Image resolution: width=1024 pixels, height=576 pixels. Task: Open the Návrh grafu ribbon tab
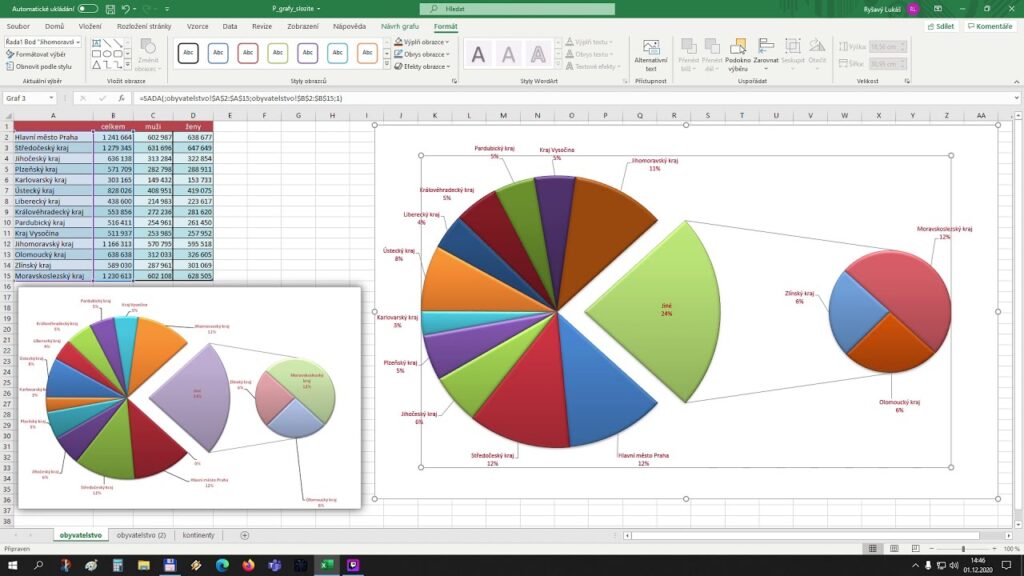pyautogui.click(x=401, y=26)
